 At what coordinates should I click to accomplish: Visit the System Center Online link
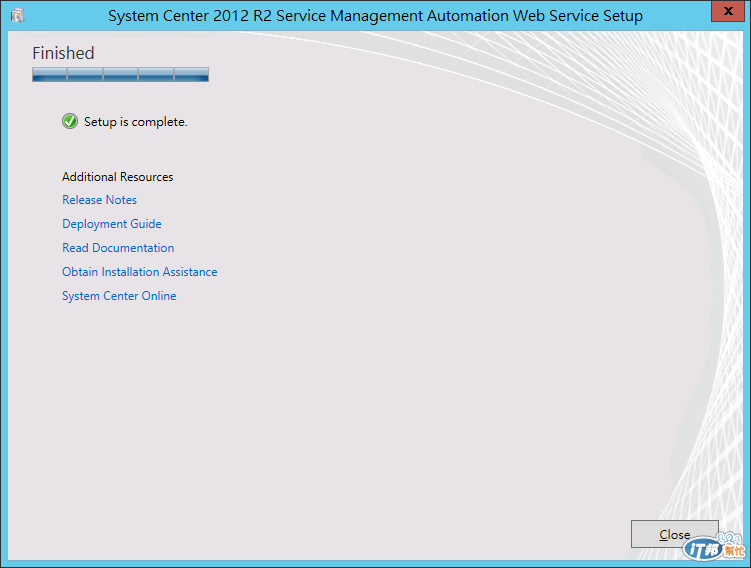(x=119, y=296)
